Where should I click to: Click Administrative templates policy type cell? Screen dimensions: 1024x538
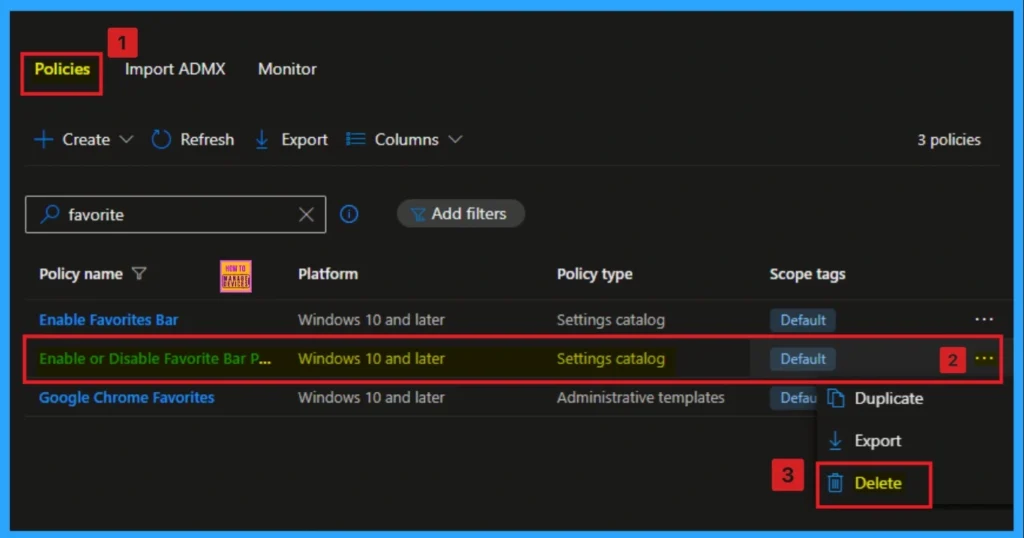(641, 398)
